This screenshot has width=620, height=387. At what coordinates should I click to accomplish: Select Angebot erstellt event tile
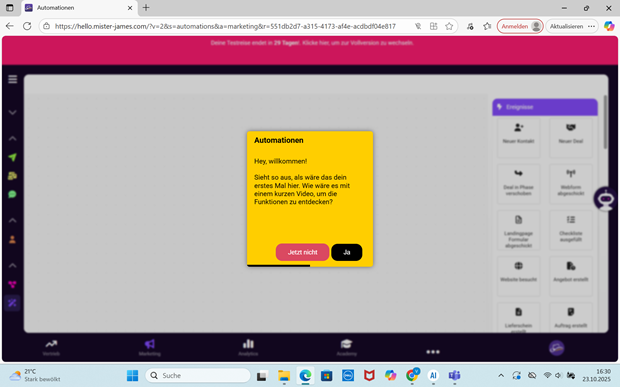point(571,276)
